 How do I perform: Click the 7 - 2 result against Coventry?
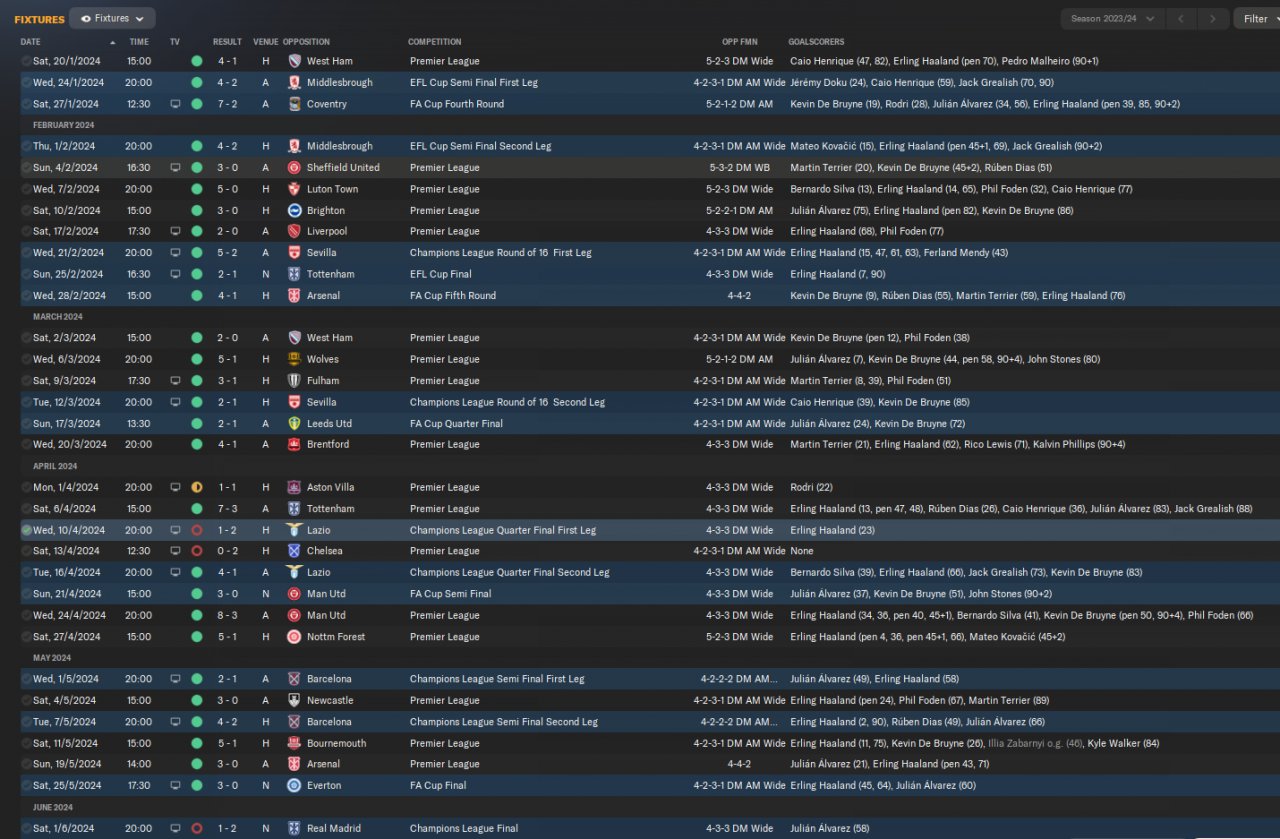pyautogui.click(x=227, y=104)
